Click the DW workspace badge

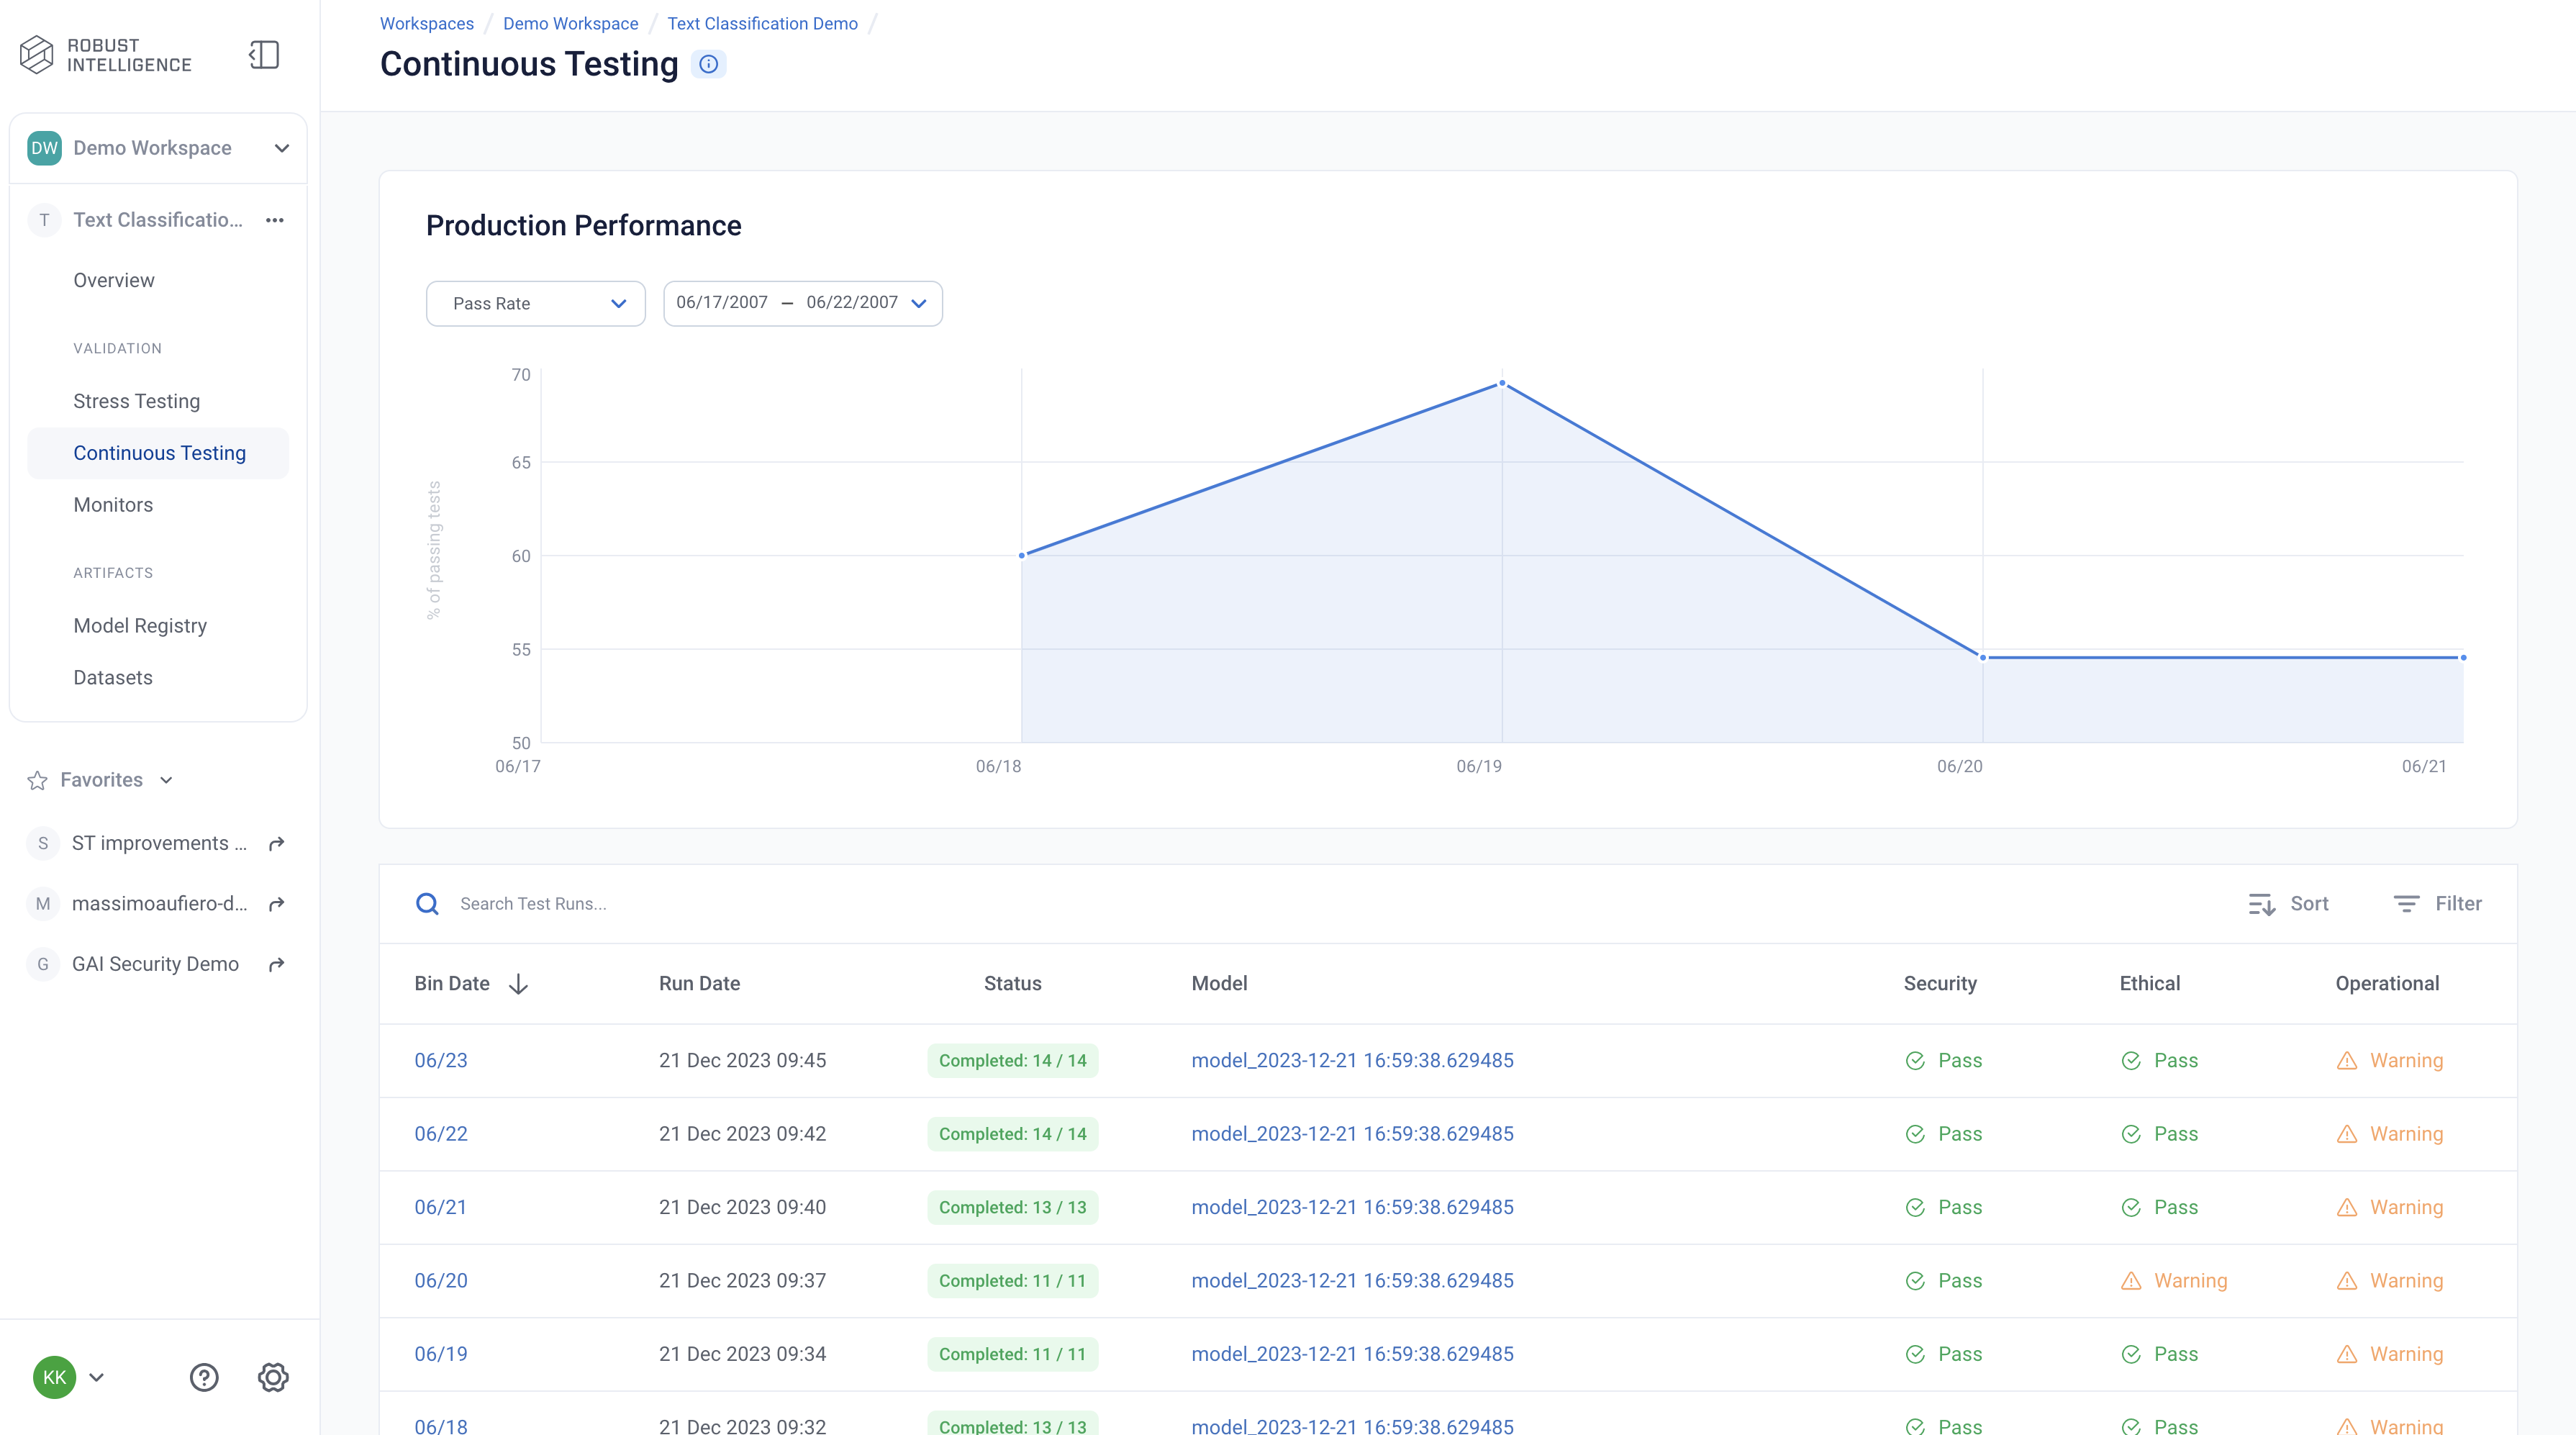coord(44,148)
